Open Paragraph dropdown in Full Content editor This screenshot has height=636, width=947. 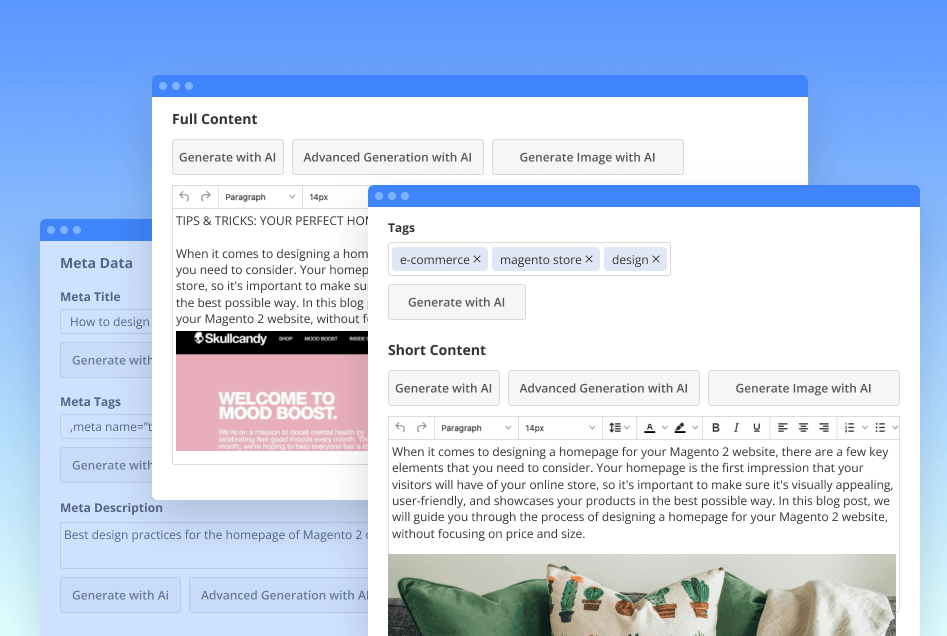pos(260,197)
